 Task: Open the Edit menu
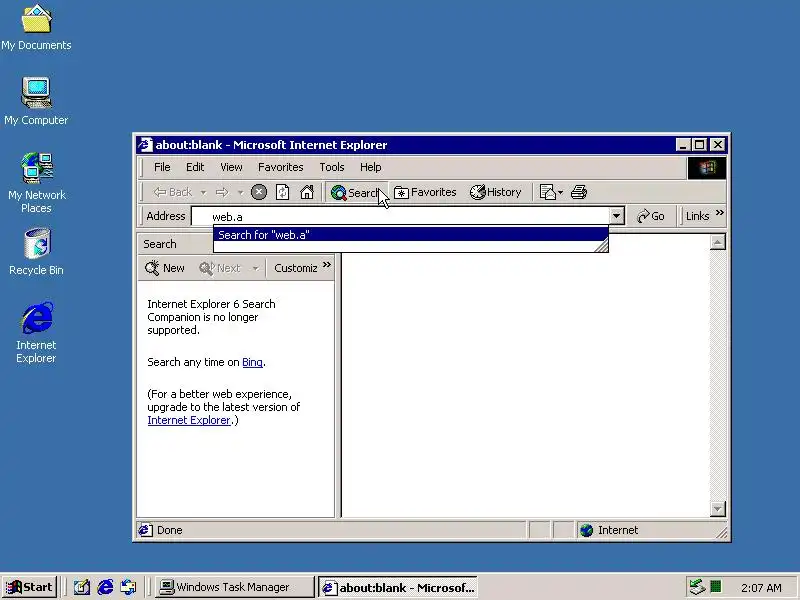pos(195,167)
